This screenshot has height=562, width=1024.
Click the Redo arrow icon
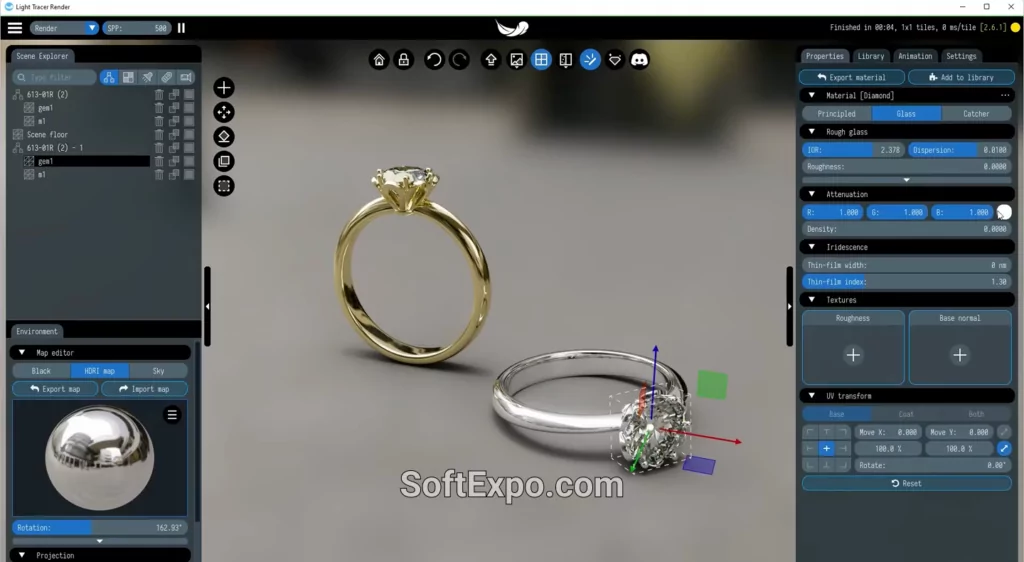(x=460, y=60)
